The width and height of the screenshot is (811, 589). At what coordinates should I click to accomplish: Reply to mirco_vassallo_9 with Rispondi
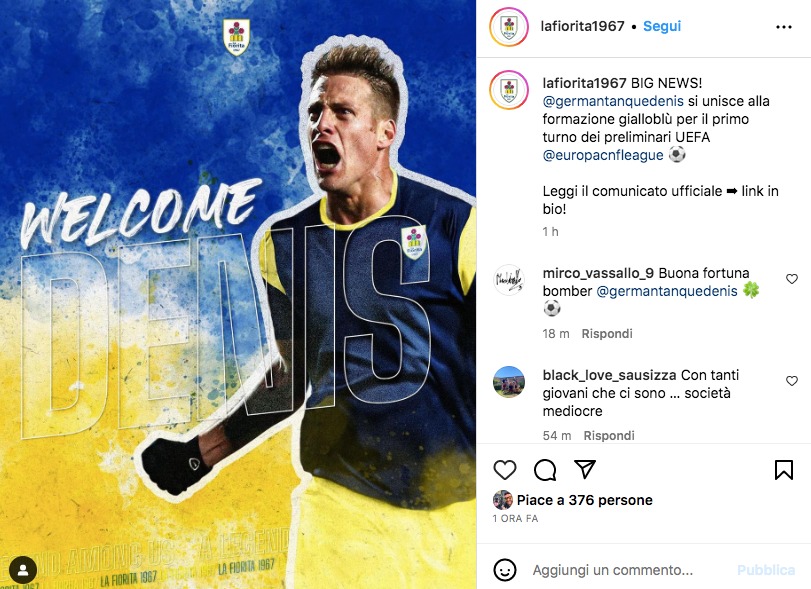[x=607, y=334]
